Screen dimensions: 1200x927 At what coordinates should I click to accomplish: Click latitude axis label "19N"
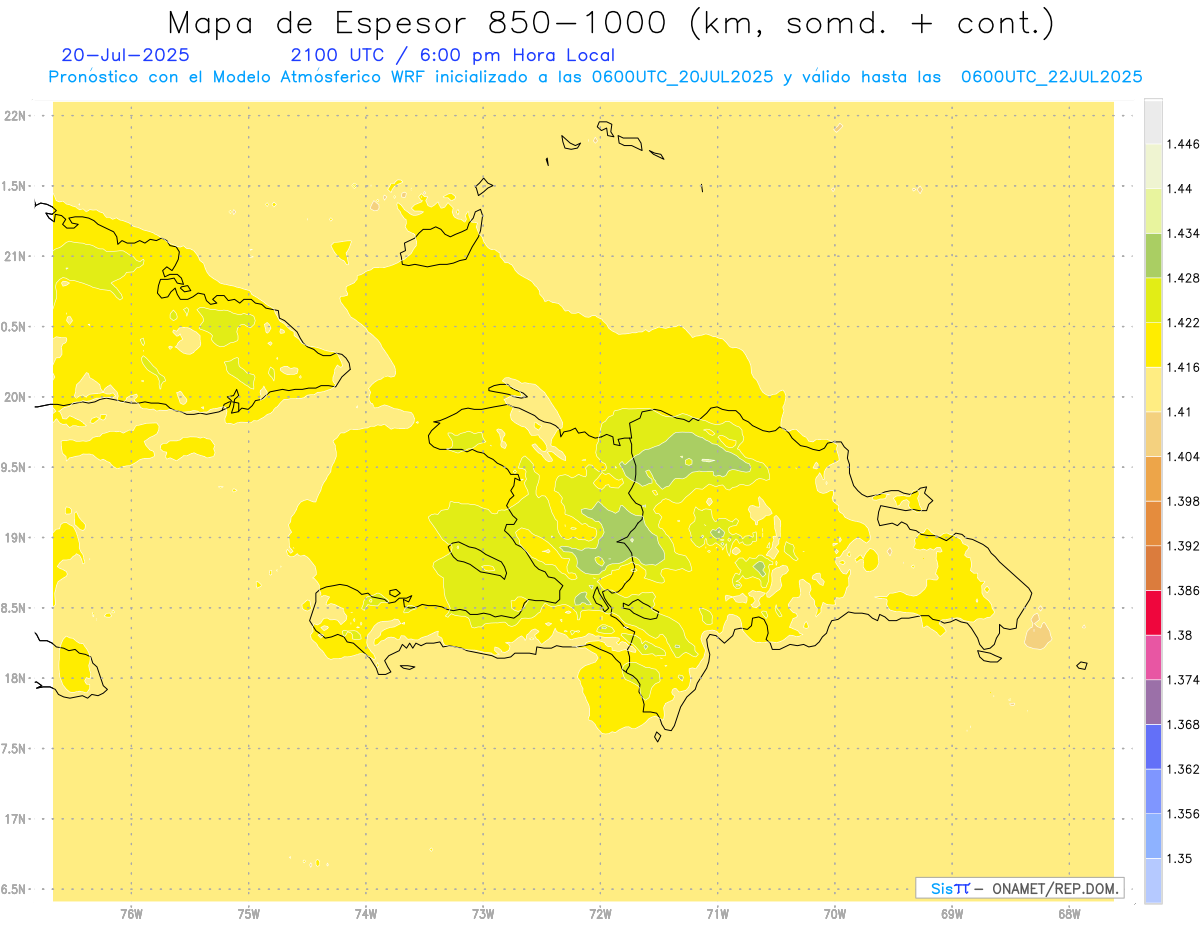pyautogui.click(x=17, y=538)
